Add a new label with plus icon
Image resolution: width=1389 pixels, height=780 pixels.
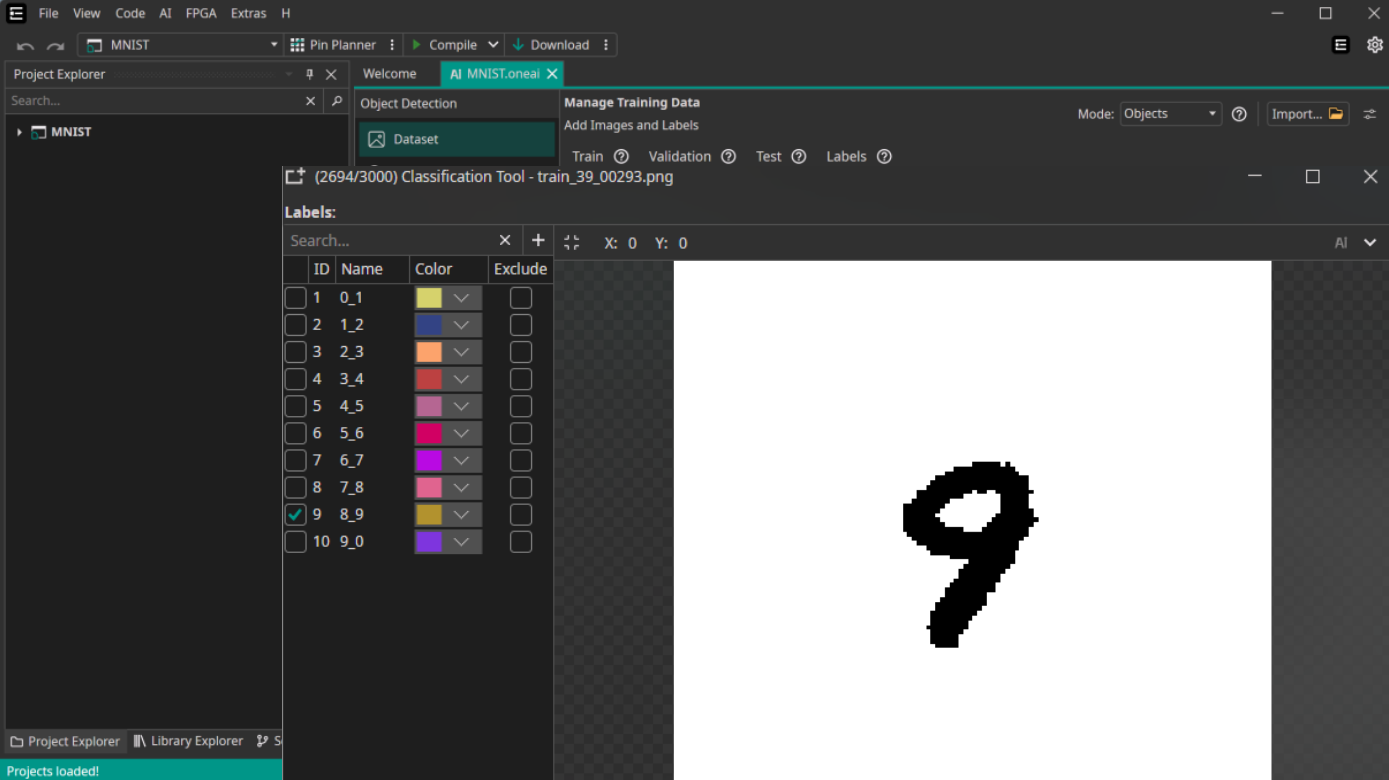[x=538, y=240]
